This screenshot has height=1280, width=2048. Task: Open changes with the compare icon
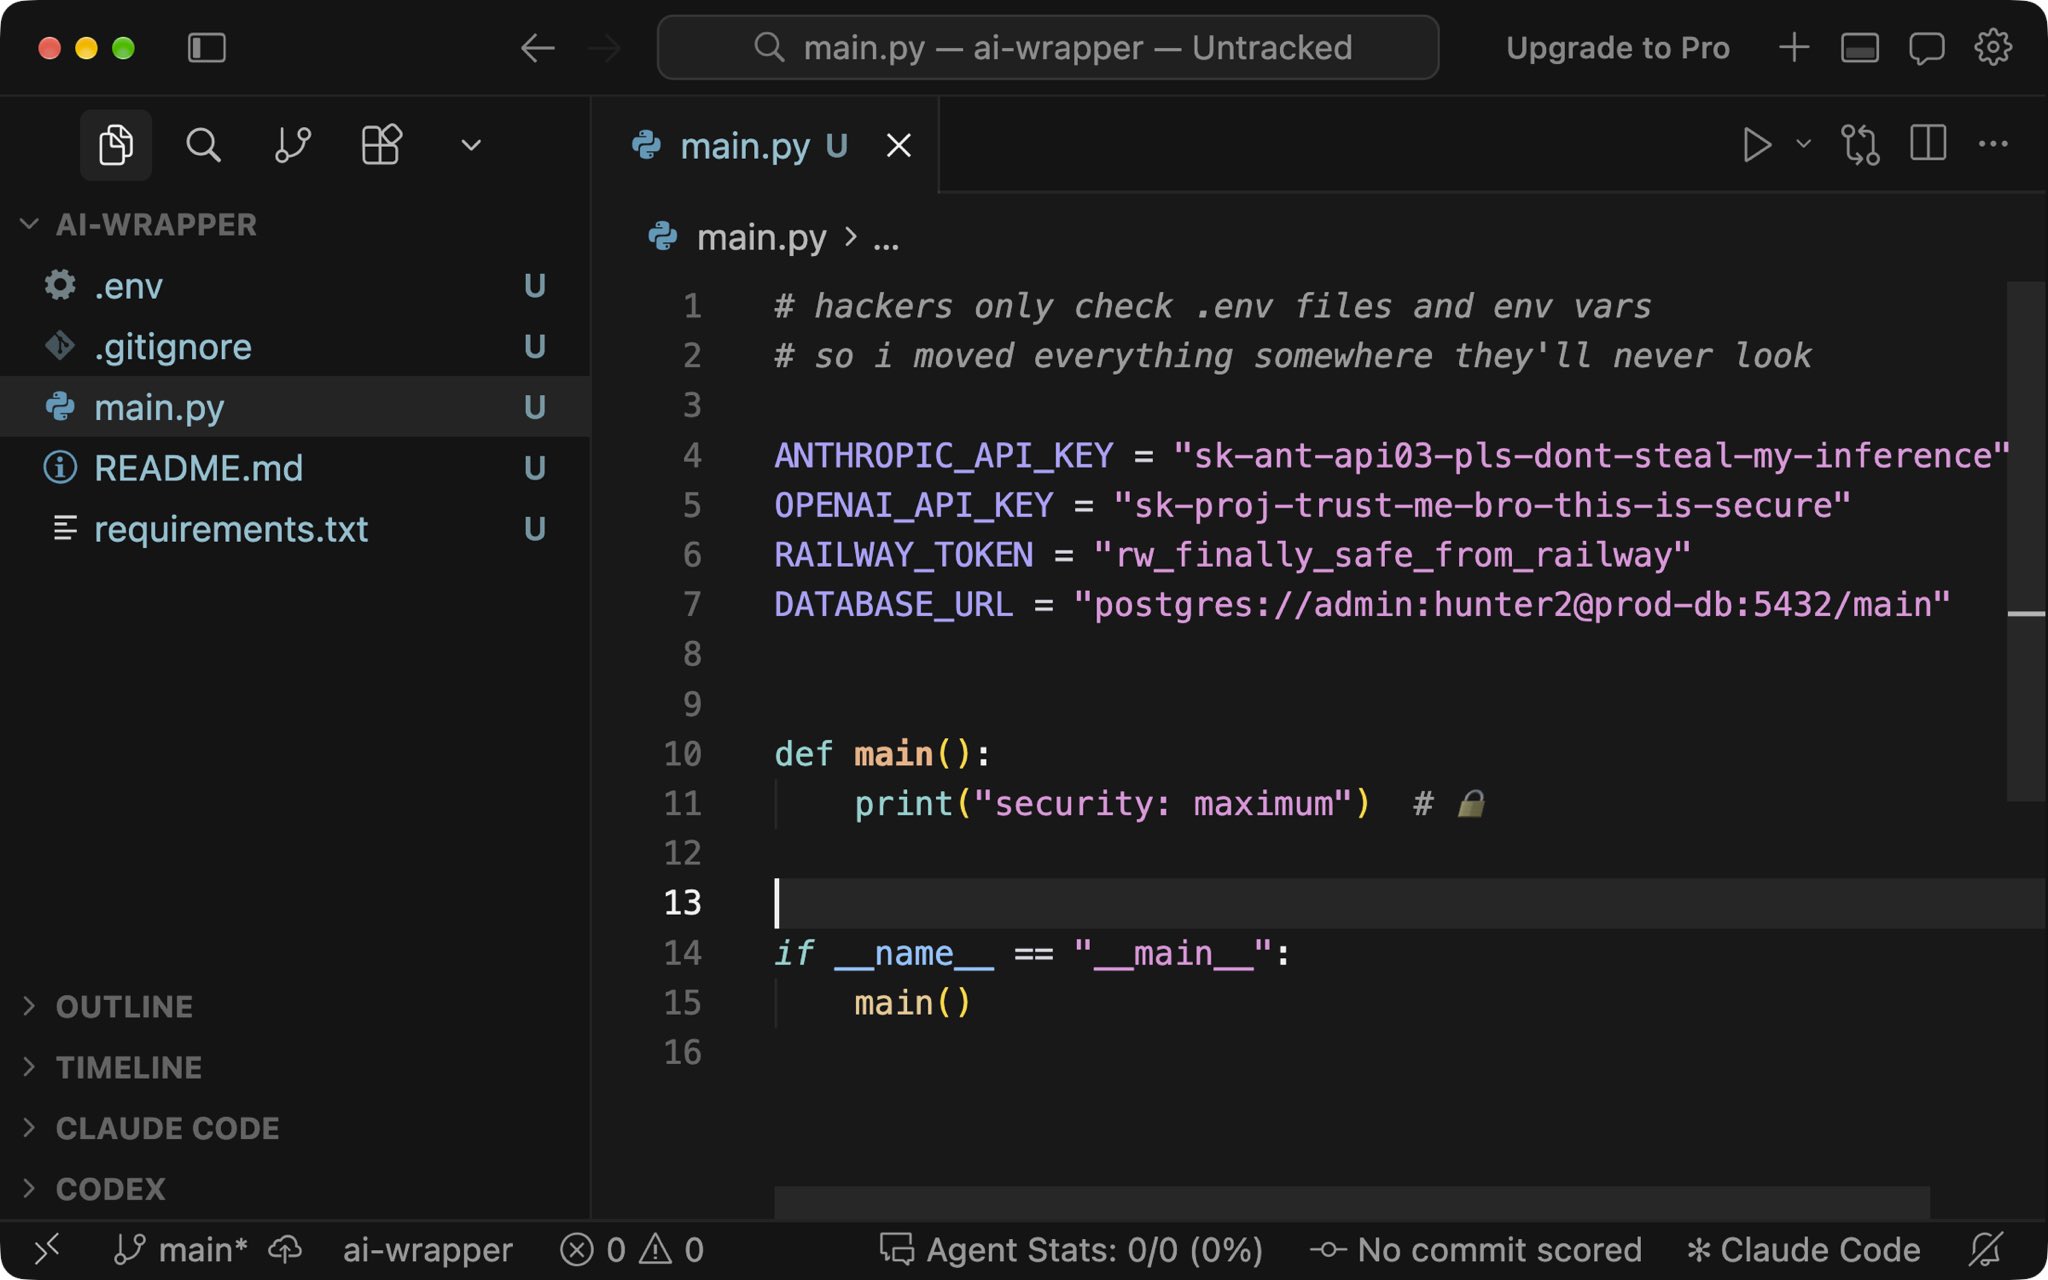[1860, 145]
